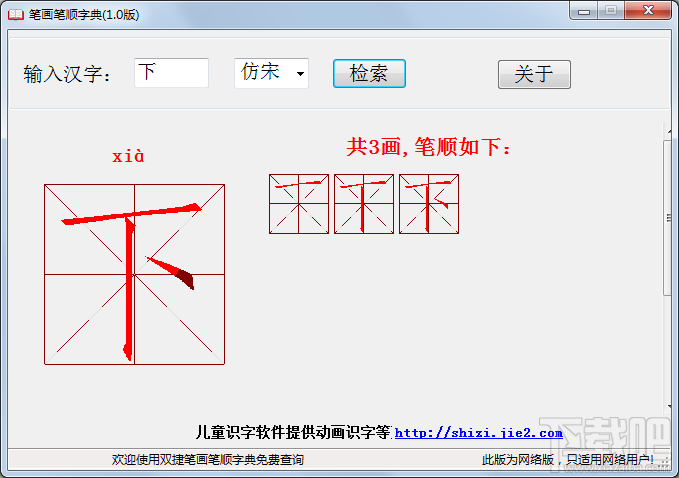
Task: Open the 仿宋 font dropdown
Action: [x=271, y=73]
